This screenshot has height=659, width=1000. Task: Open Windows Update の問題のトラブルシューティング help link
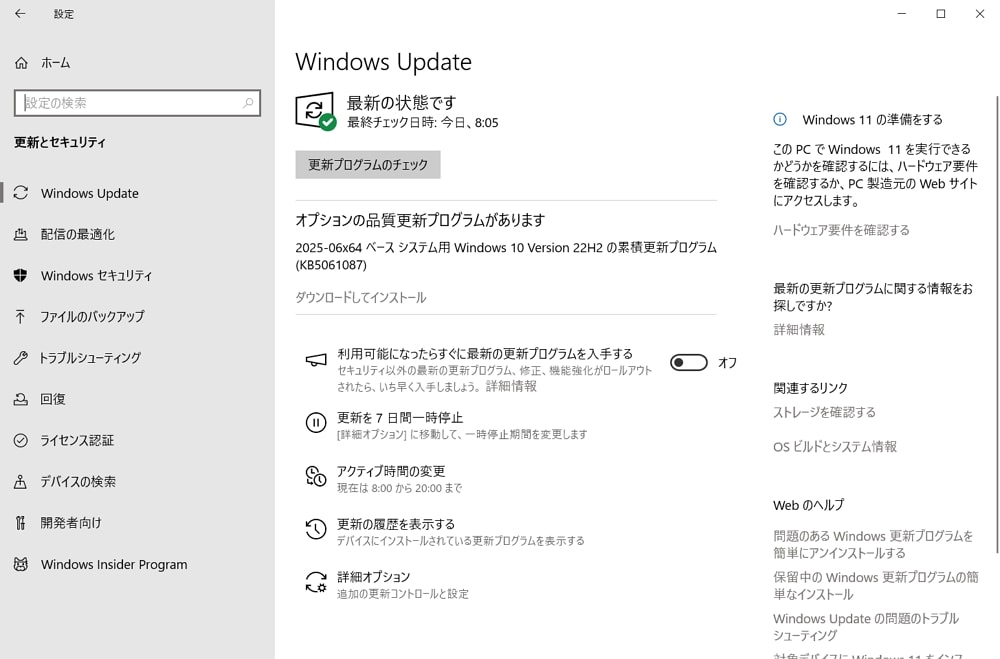point(866,626)
